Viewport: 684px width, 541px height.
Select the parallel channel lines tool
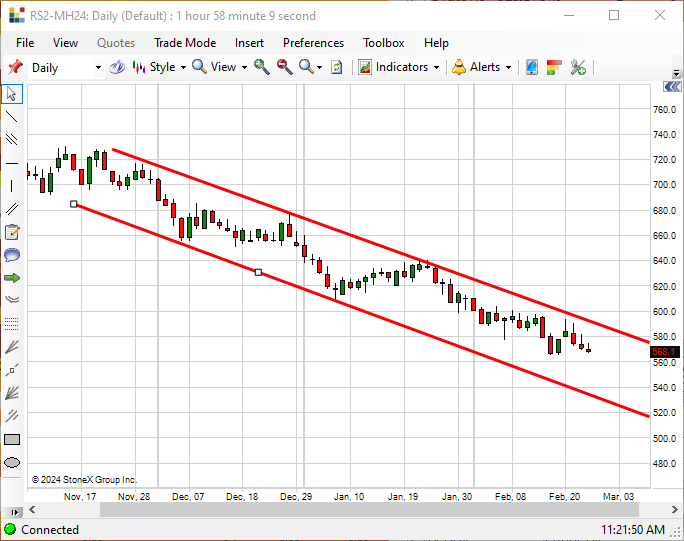pyautogui.click(x=12, y=209)
